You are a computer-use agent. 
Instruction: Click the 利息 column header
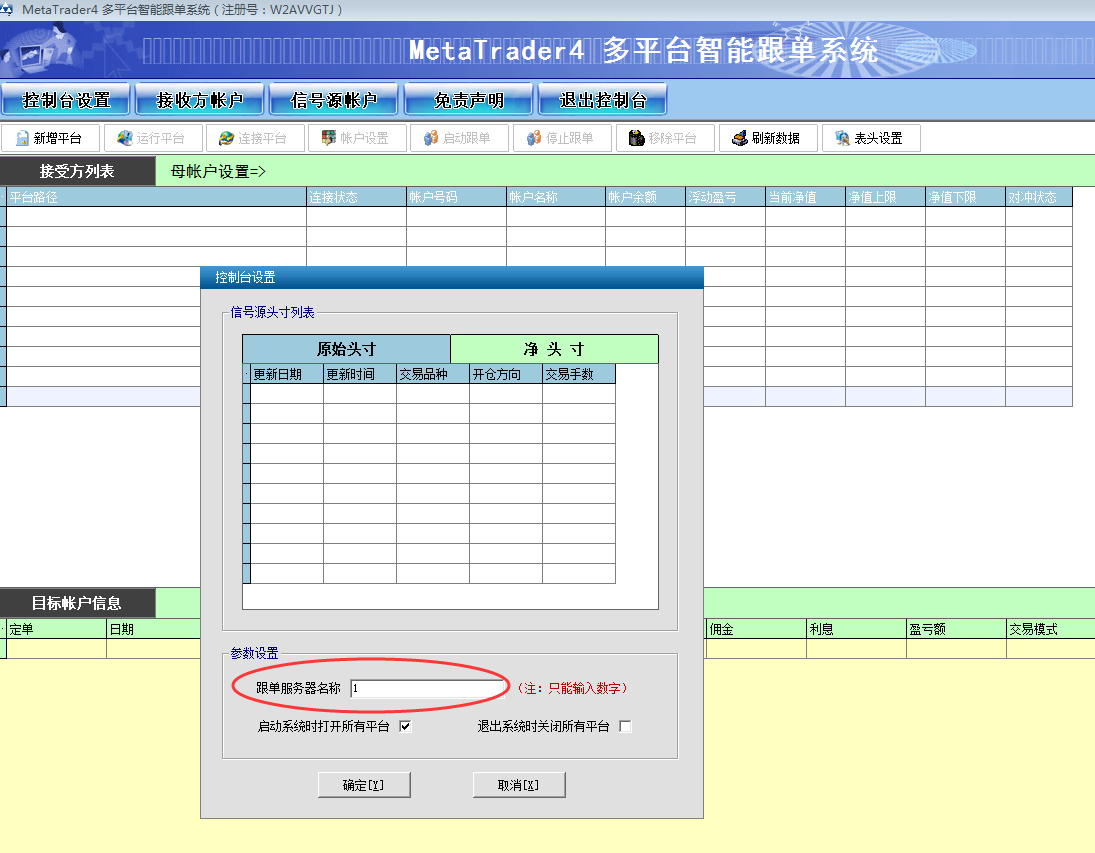click(x=856, y=629)
